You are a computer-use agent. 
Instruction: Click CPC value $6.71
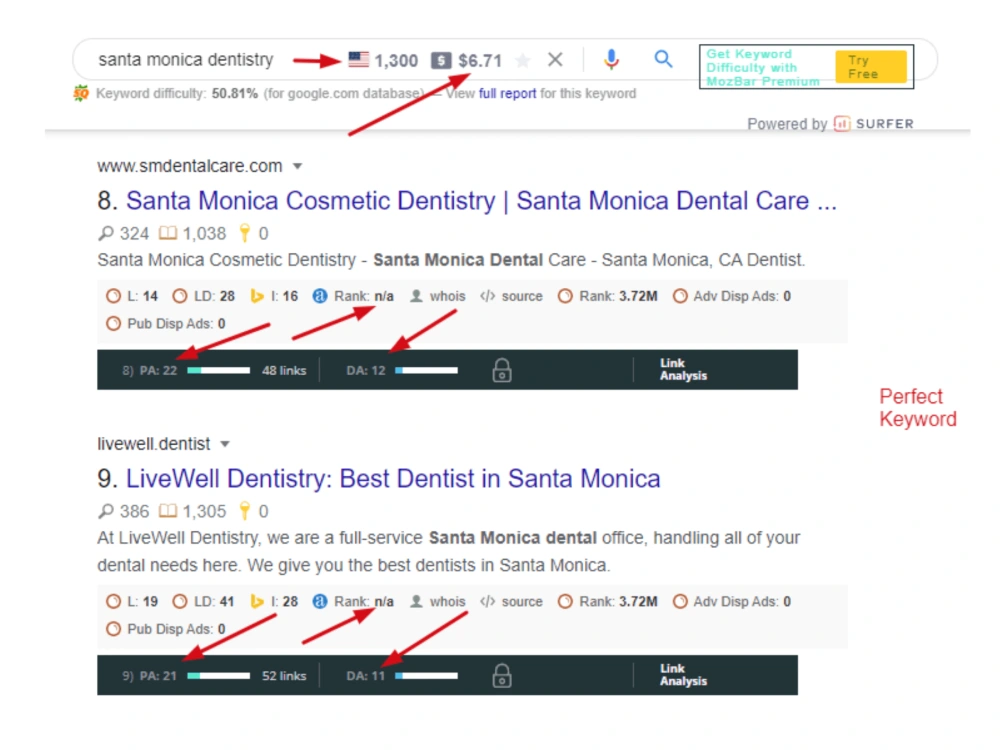[x=480, y=61]
